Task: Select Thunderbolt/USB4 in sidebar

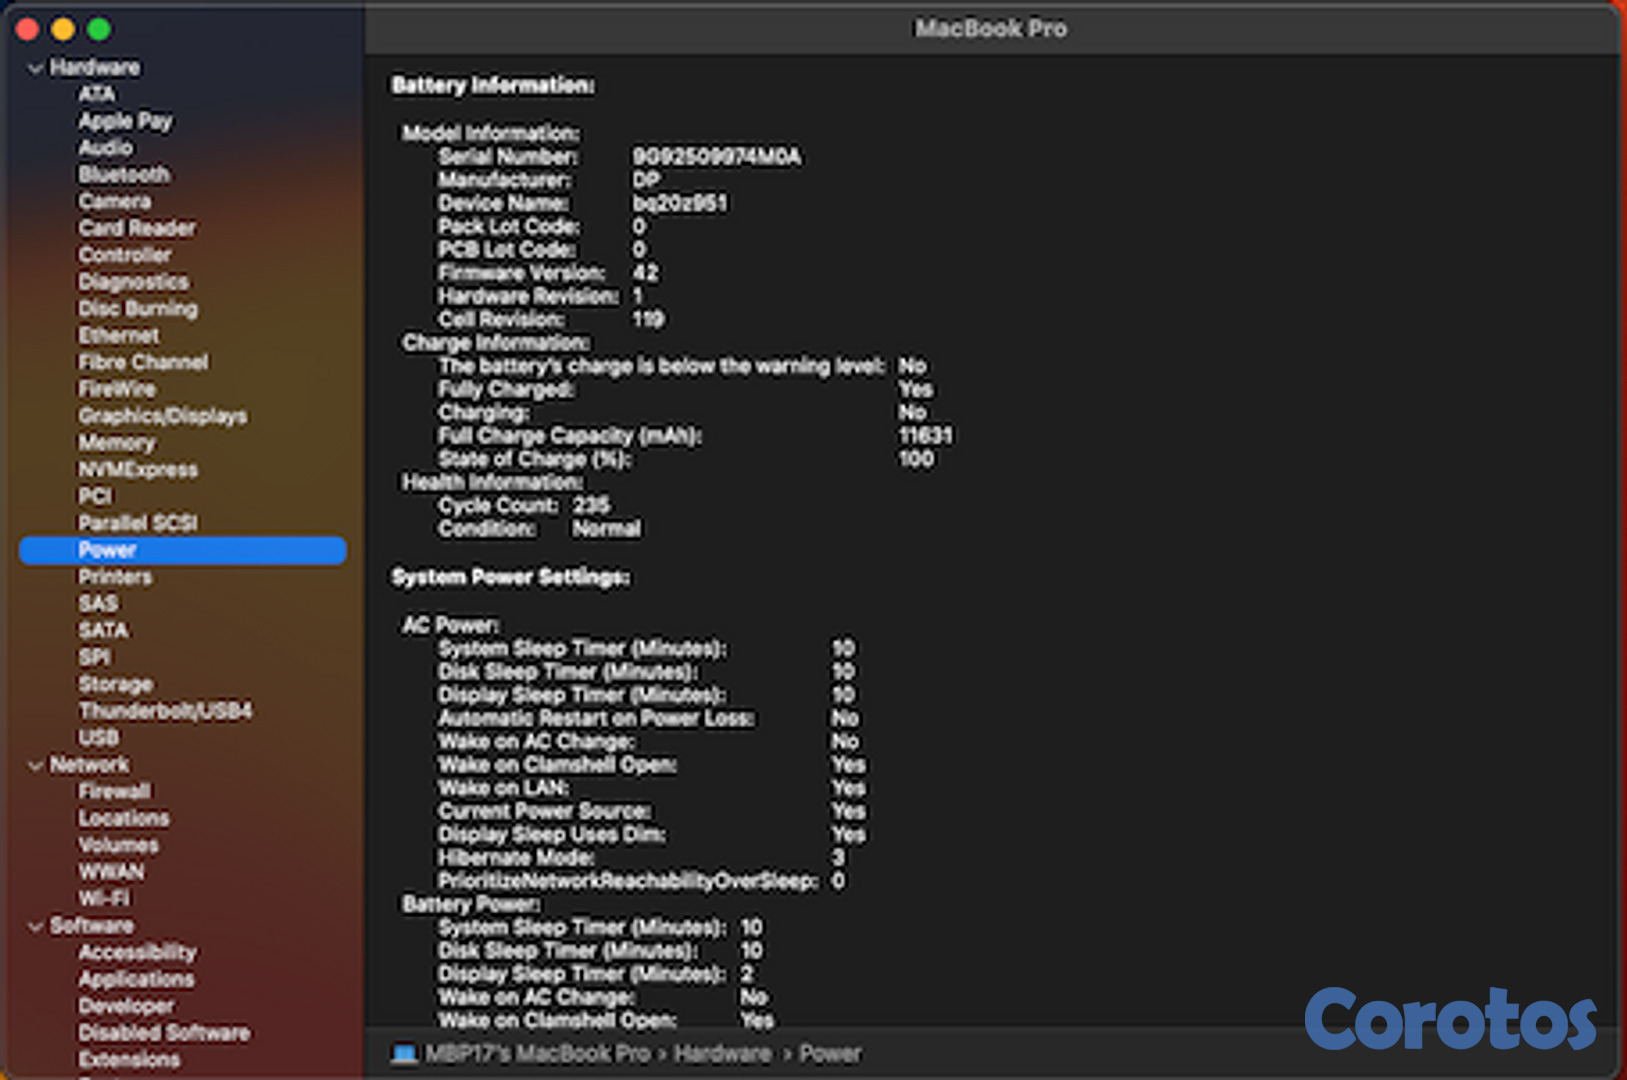Action: click(165, 711)
